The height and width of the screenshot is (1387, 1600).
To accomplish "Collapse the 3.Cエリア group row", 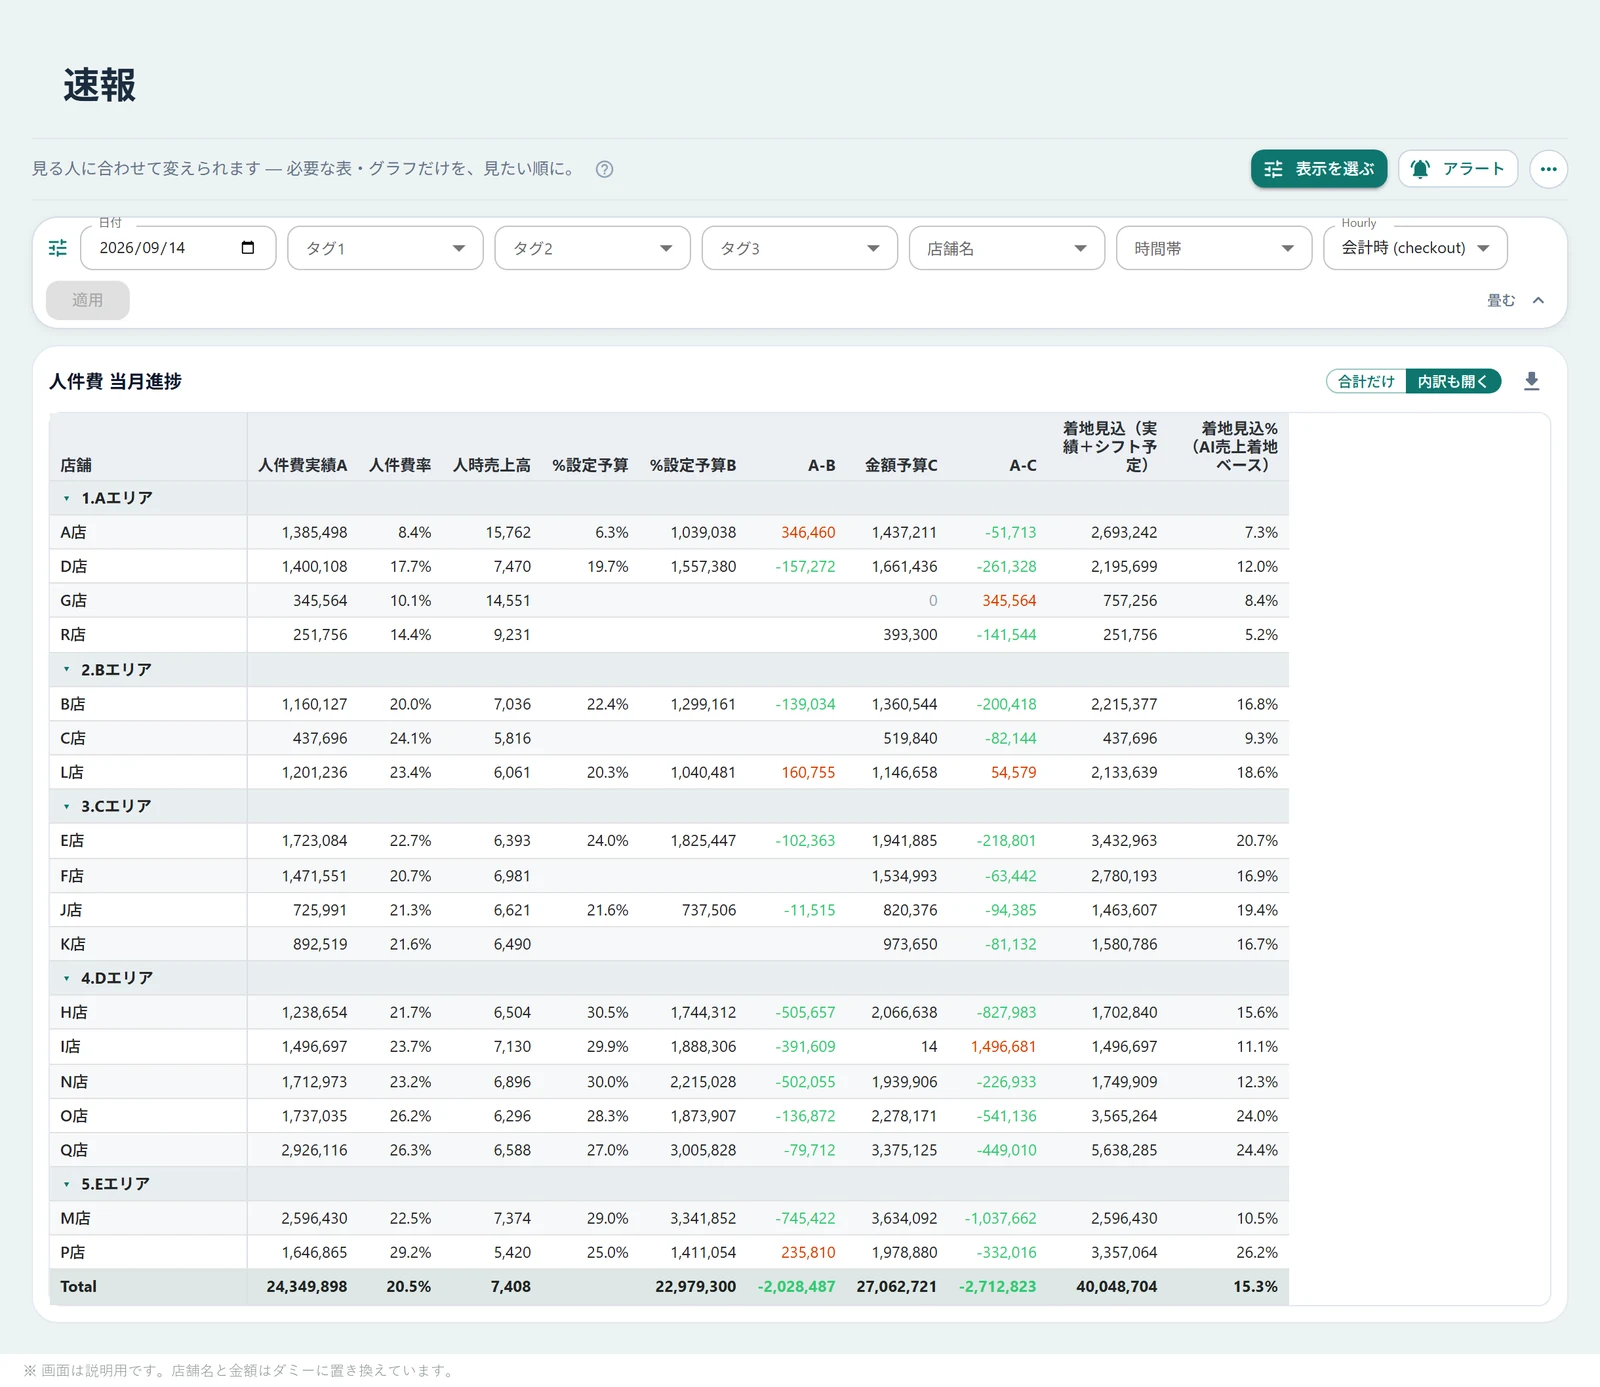I will point(67,806).
